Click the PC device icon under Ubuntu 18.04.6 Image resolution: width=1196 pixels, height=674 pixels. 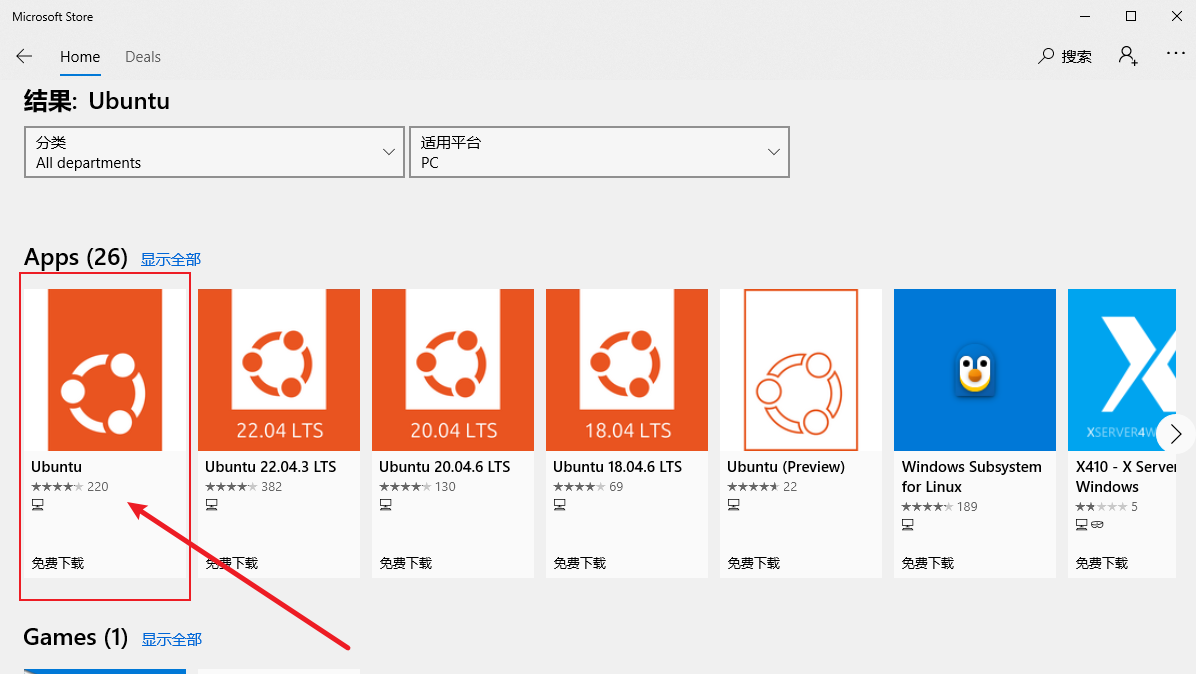tap(559, 505)
